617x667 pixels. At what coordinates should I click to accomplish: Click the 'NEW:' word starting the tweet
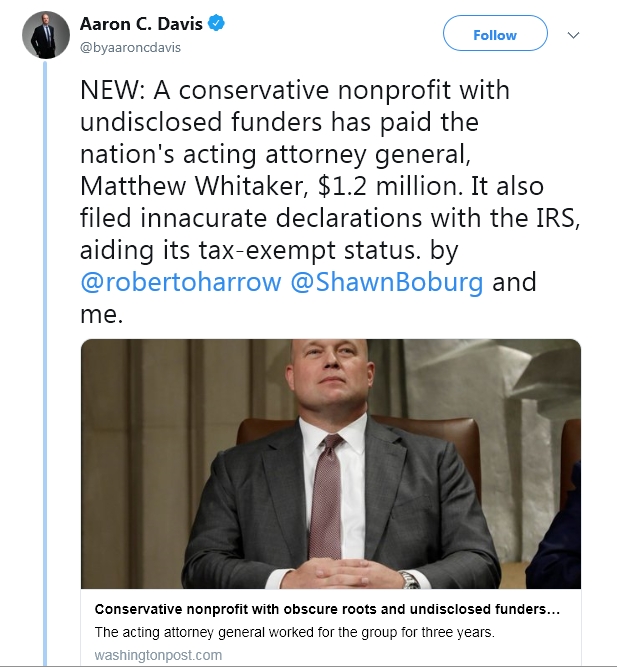point(111,90)
